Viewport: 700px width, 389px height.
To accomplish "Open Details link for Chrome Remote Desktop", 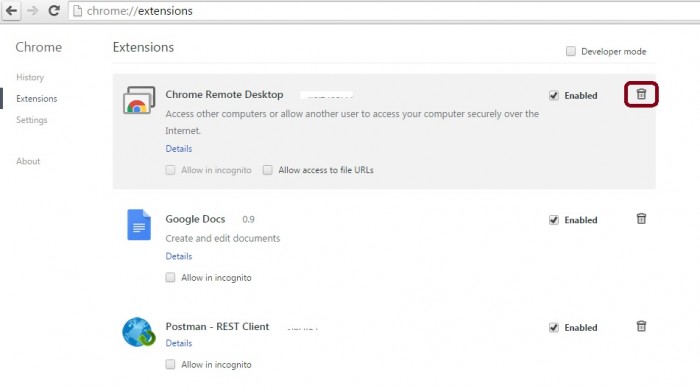I will pyautogui.click(x=179, y=149).
